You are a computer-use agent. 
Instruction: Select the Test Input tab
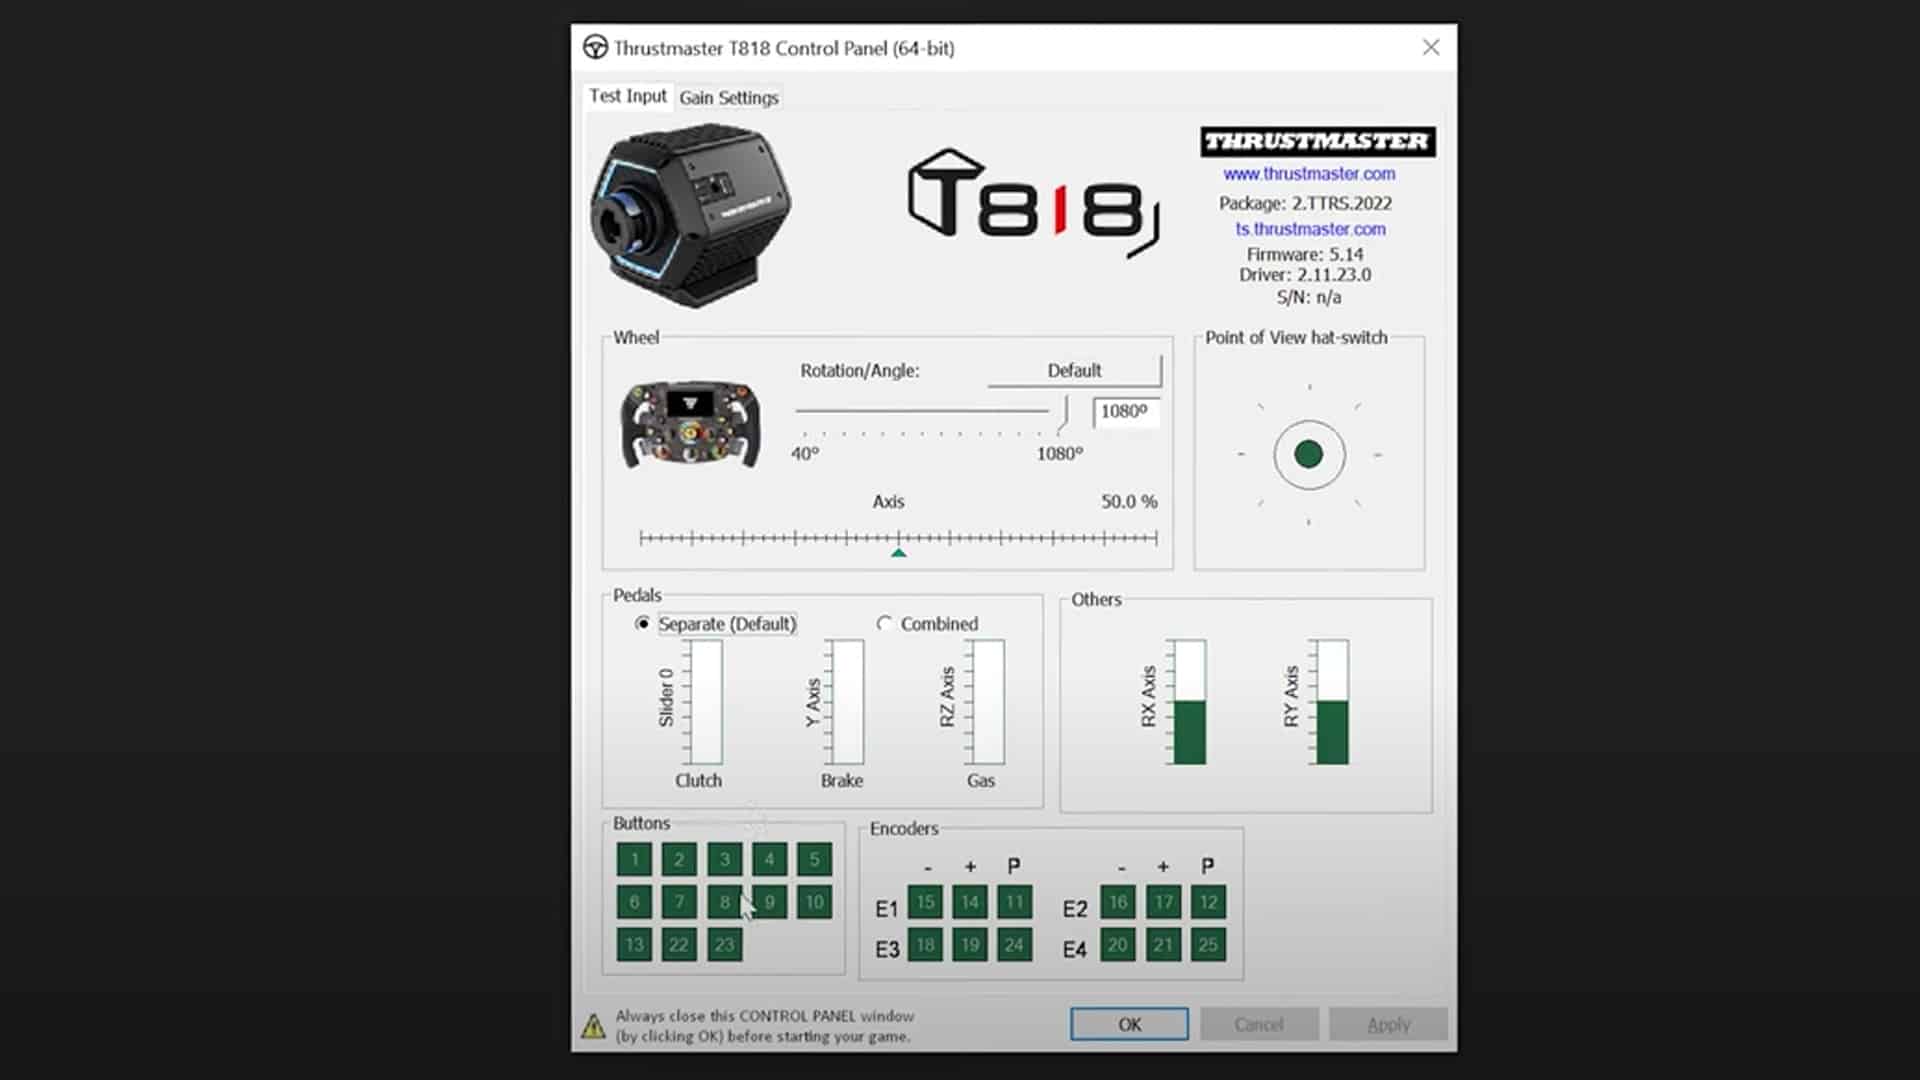coord(628,96)
